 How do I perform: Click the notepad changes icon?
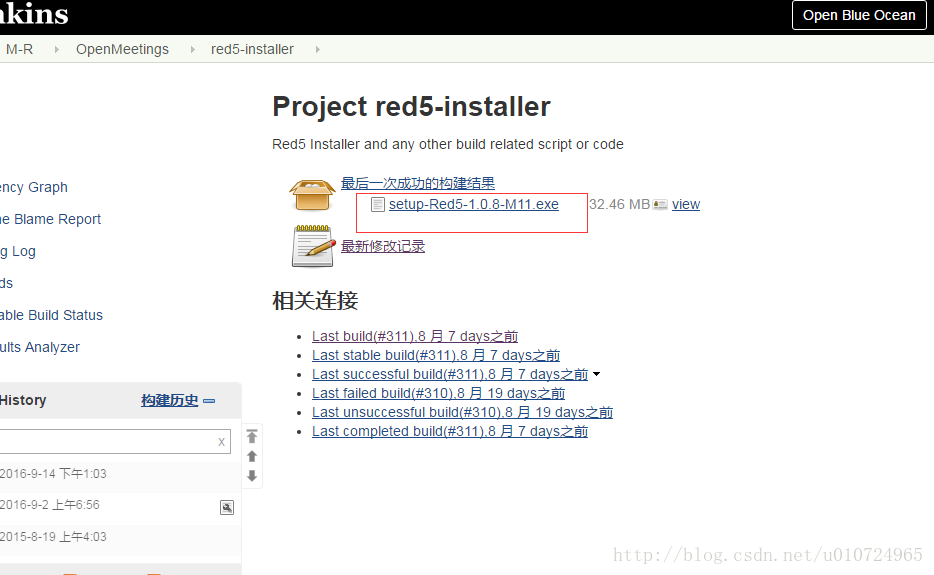coord(313,246)
